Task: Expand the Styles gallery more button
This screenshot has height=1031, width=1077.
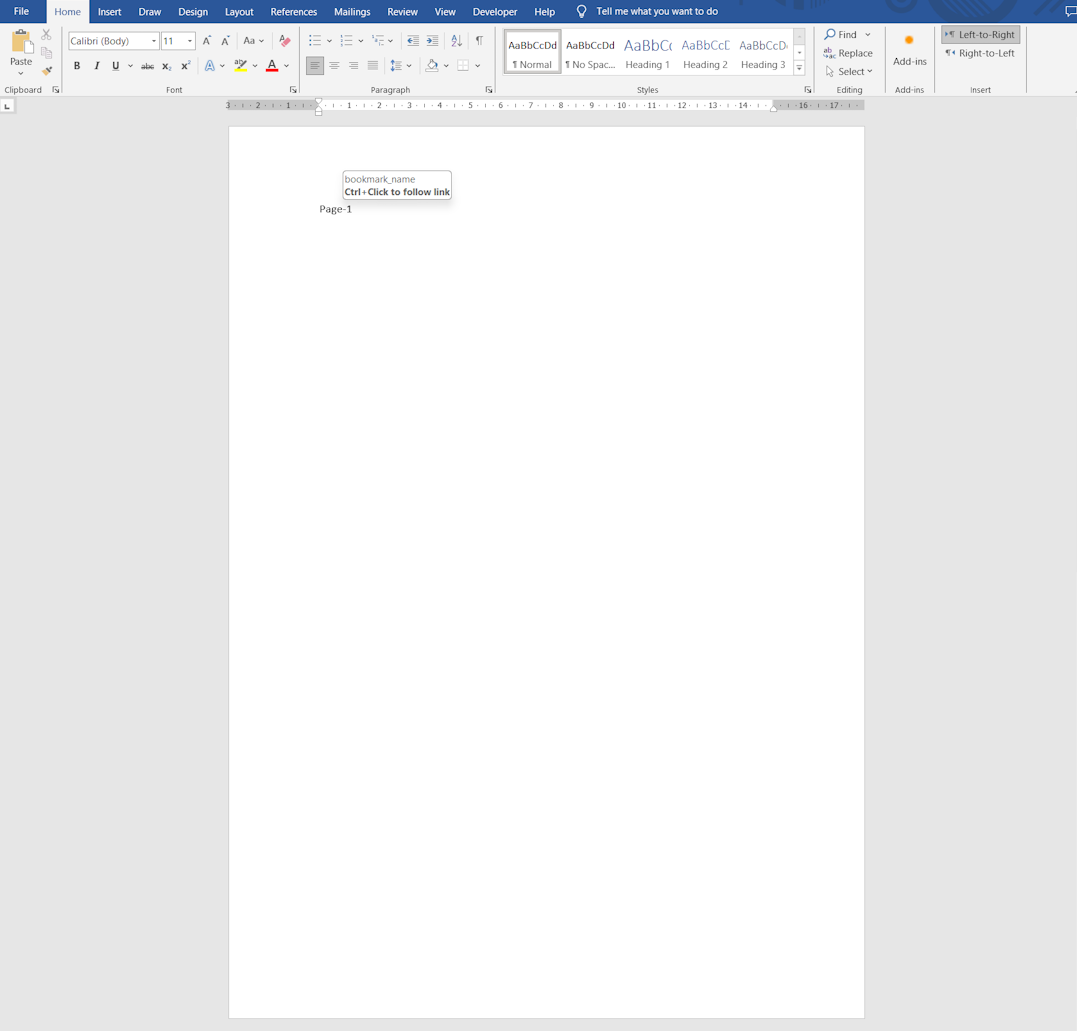Action: 799,68
